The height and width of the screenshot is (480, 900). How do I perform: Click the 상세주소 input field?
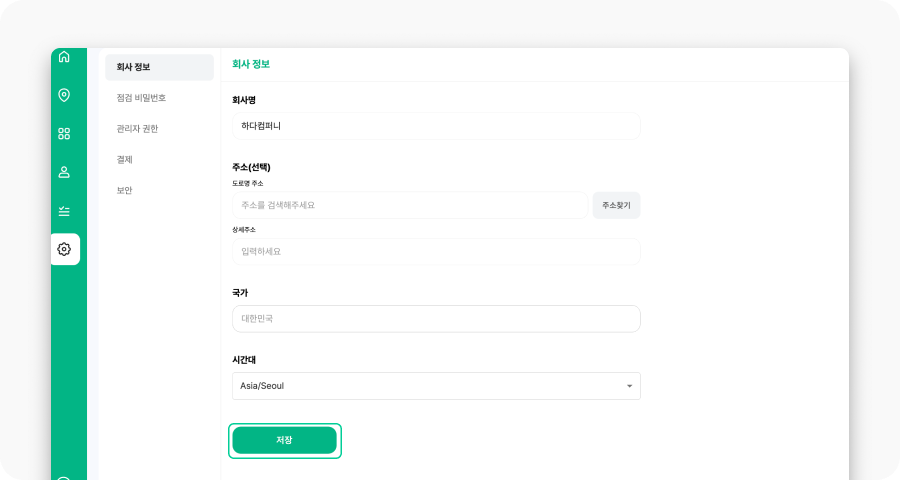[436, 251]
